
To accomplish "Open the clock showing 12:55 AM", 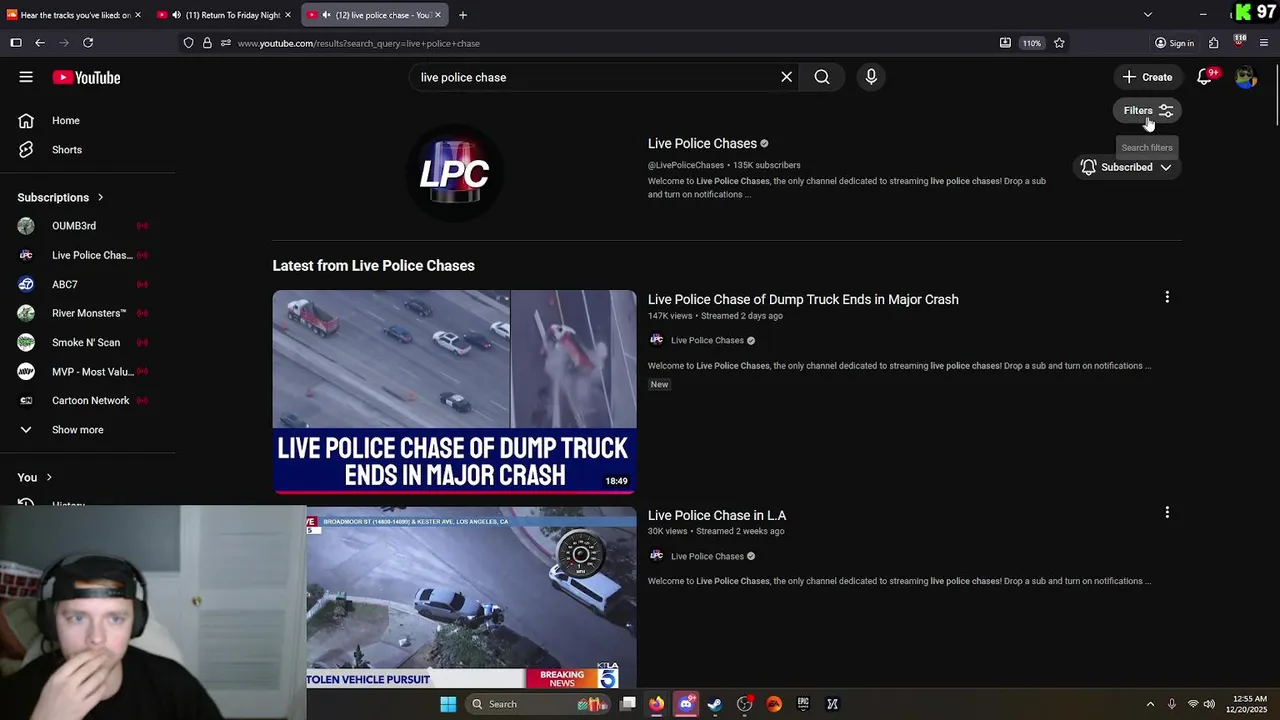I will click(x=1247, y=704).
